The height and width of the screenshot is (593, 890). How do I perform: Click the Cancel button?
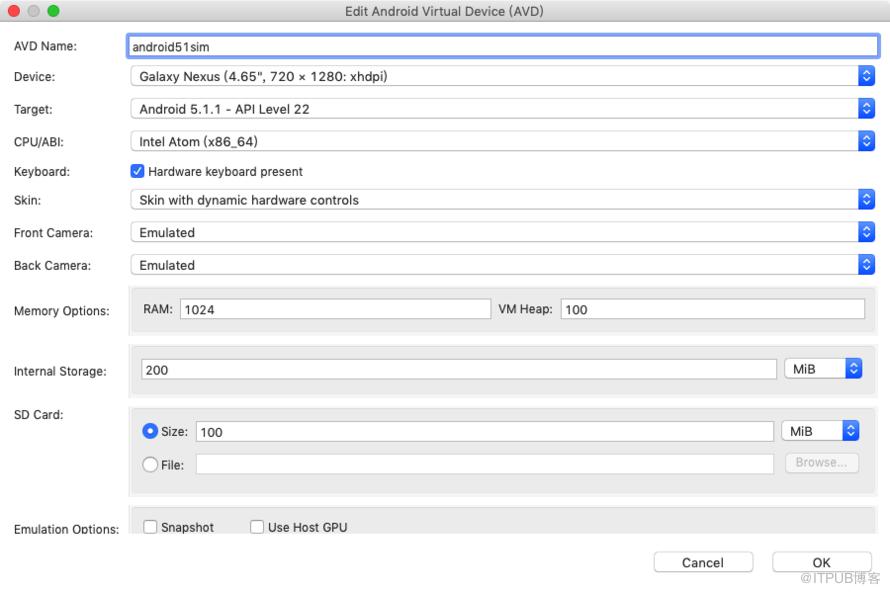point(703,562)
